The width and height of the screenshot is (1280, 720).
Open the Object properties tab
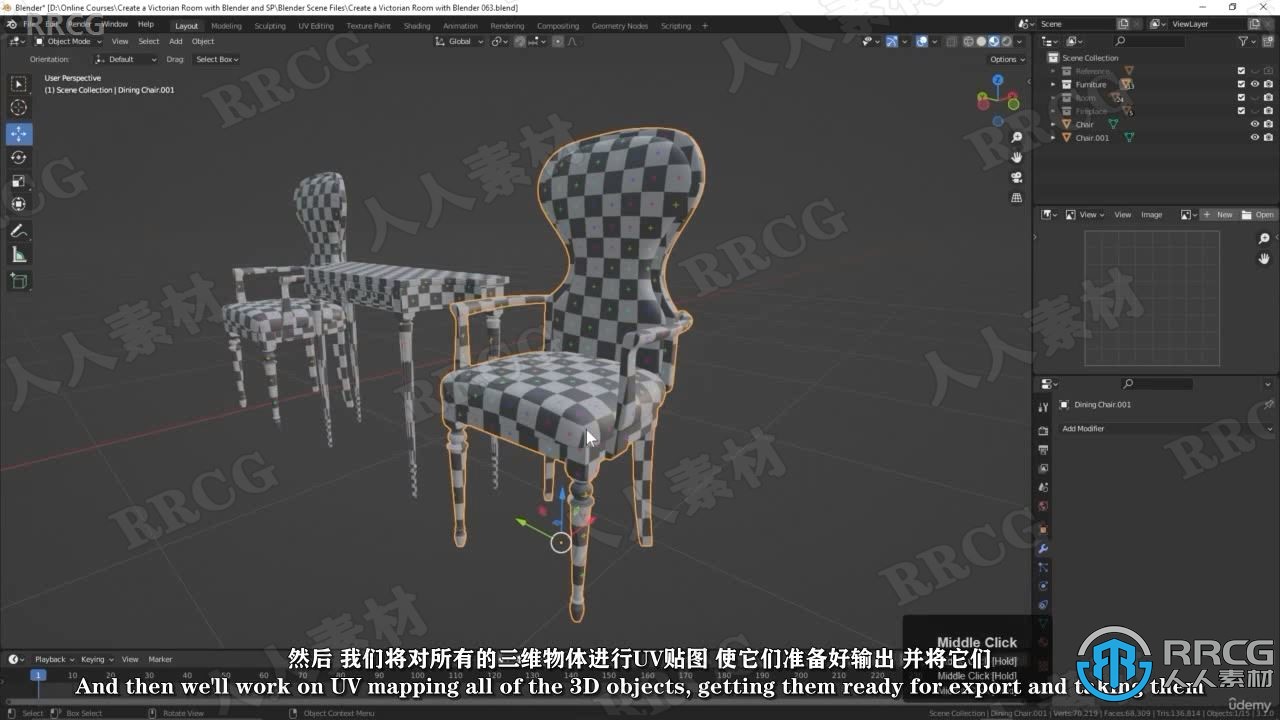pos(1043,529)
